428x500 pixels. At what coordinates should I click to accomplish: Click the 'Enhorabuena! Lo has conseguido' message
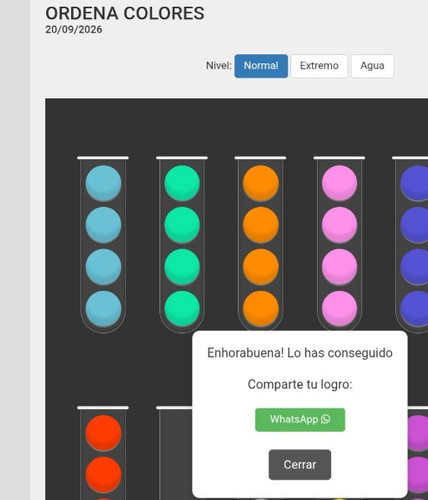click(300, 353)
